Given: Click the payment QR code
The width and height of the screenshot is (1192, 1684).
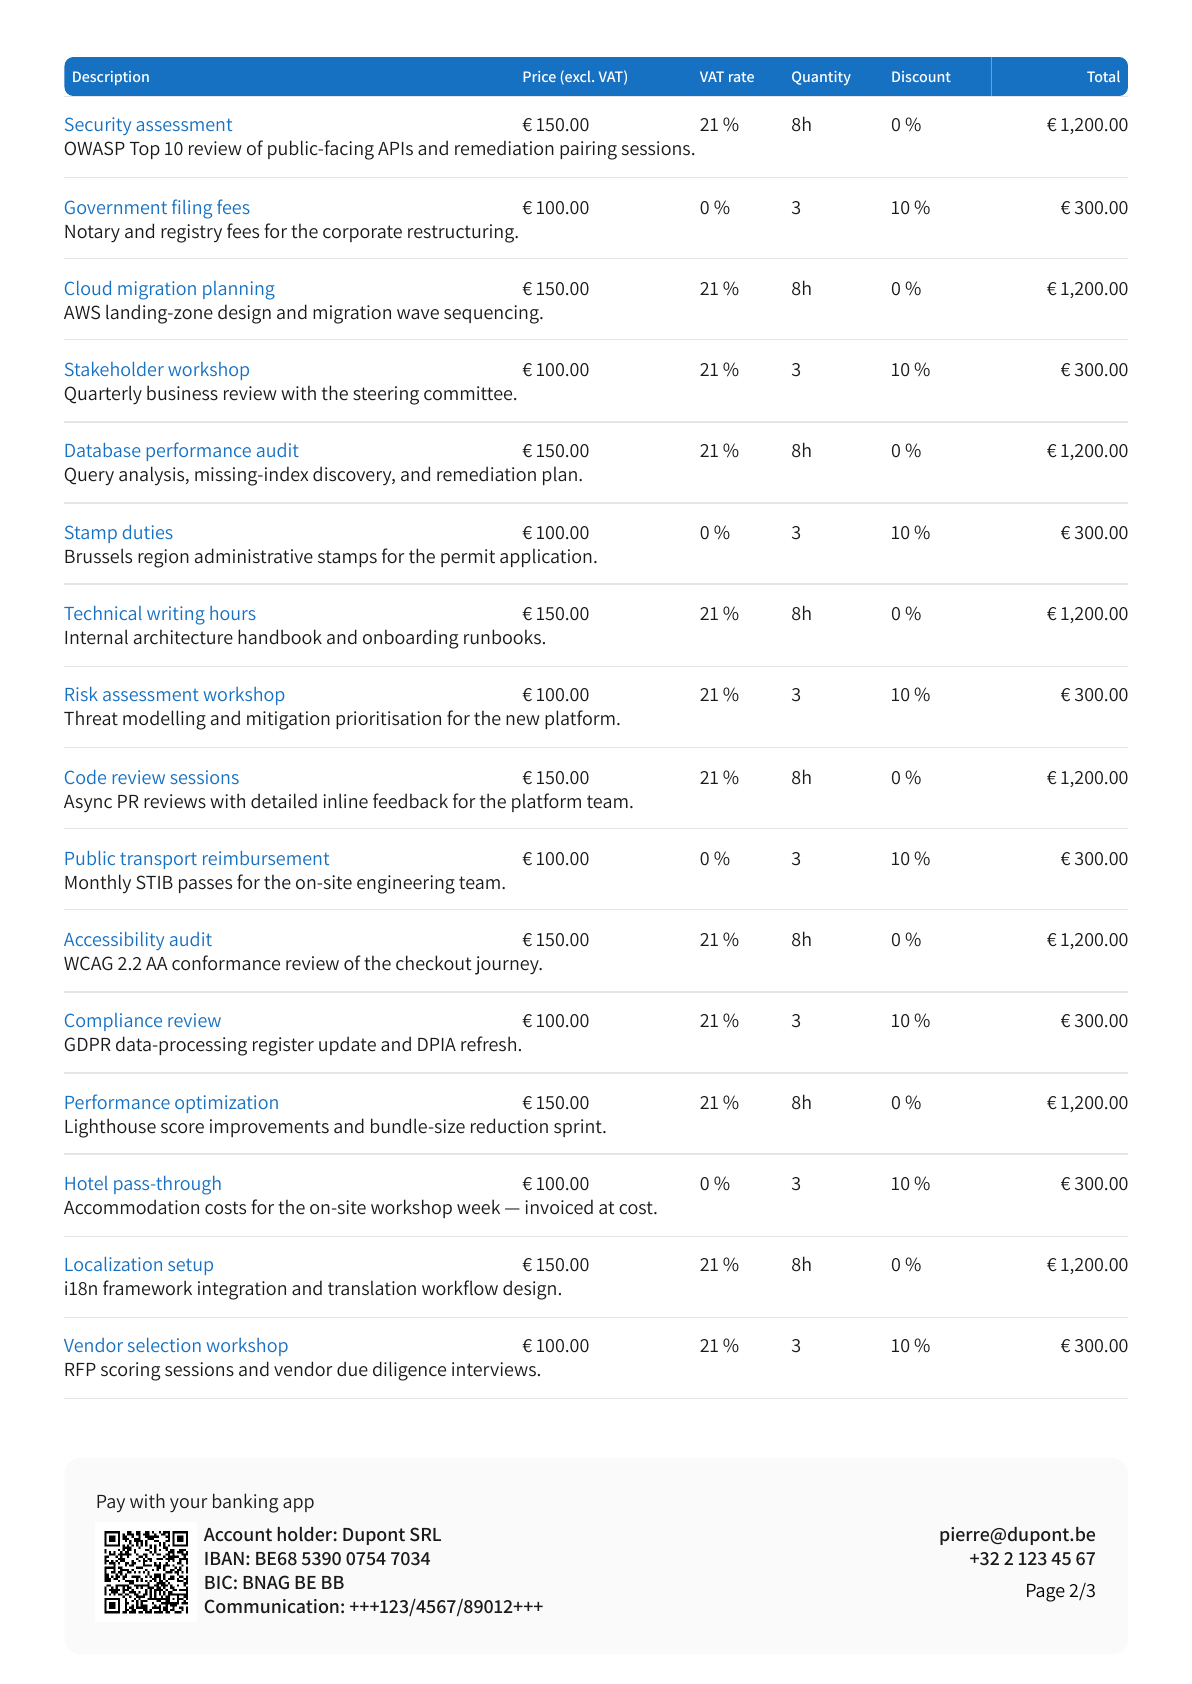Looking at the screenshot, I should [146, 1571].
